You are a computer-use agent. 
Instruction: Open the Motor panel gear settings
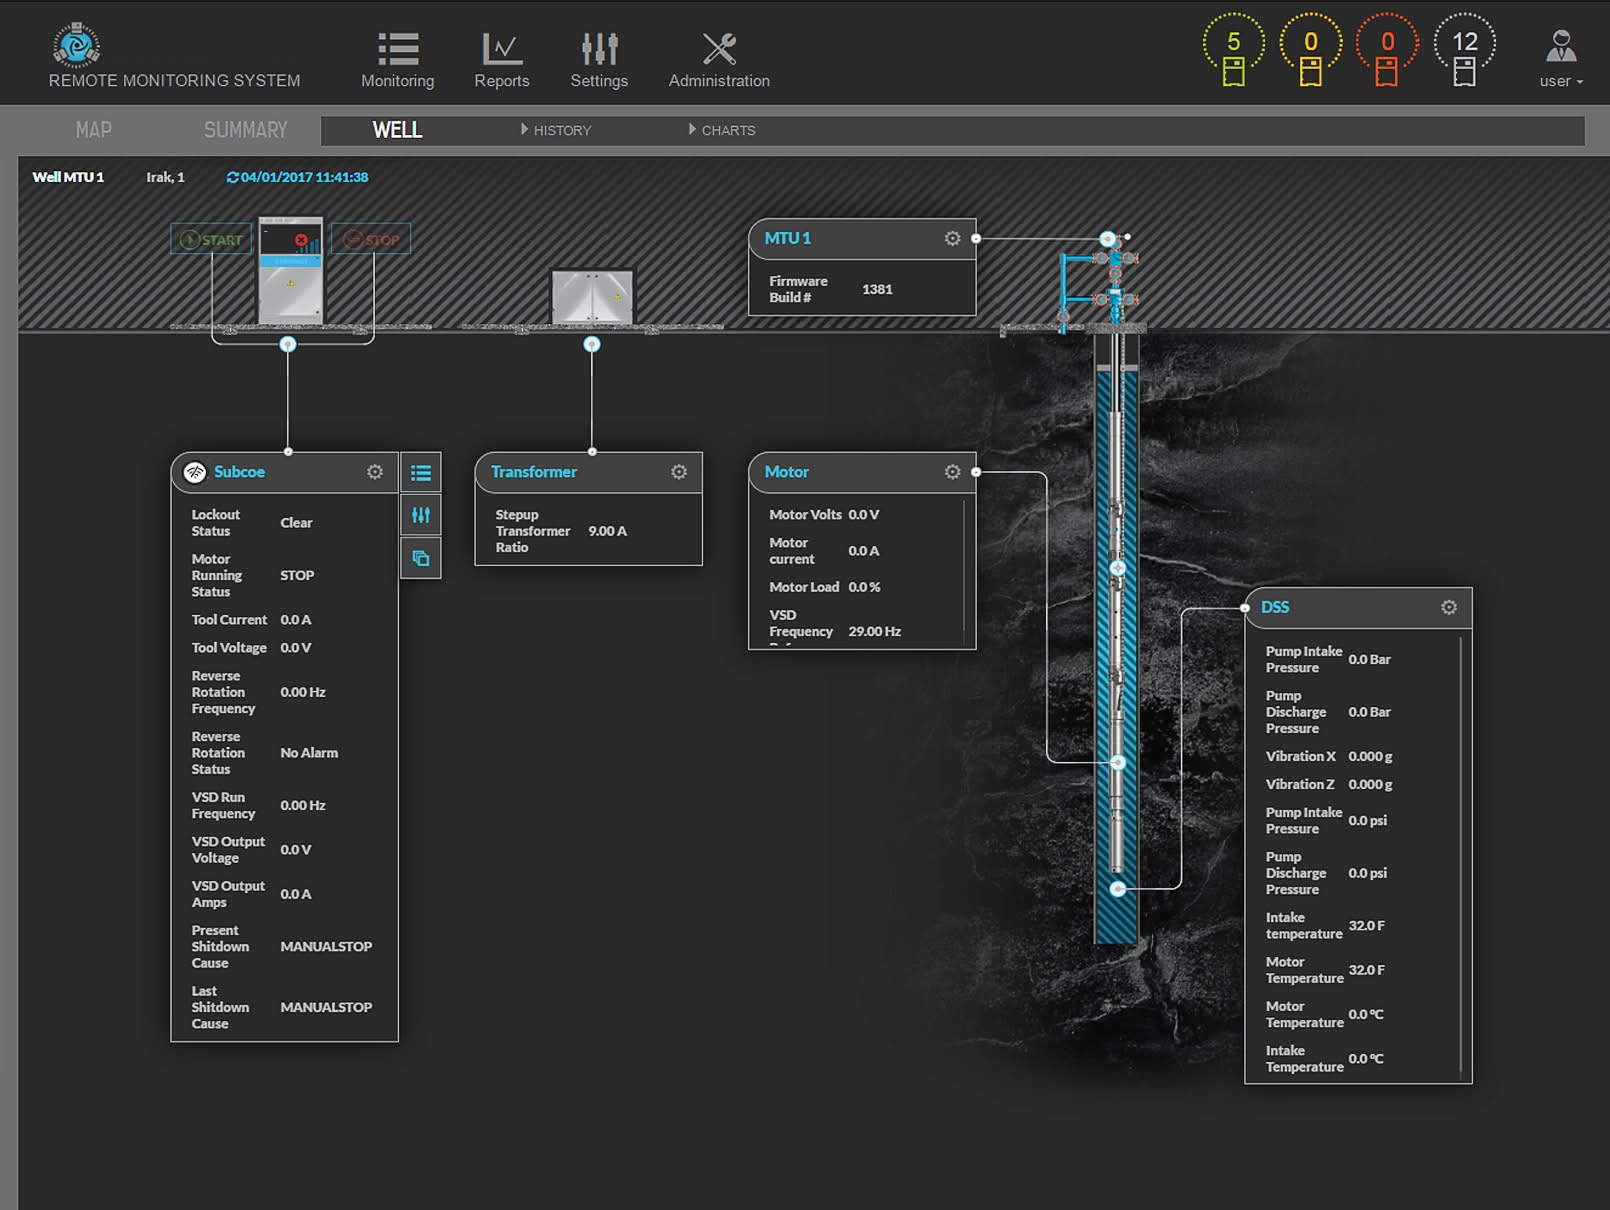(952, 472)
